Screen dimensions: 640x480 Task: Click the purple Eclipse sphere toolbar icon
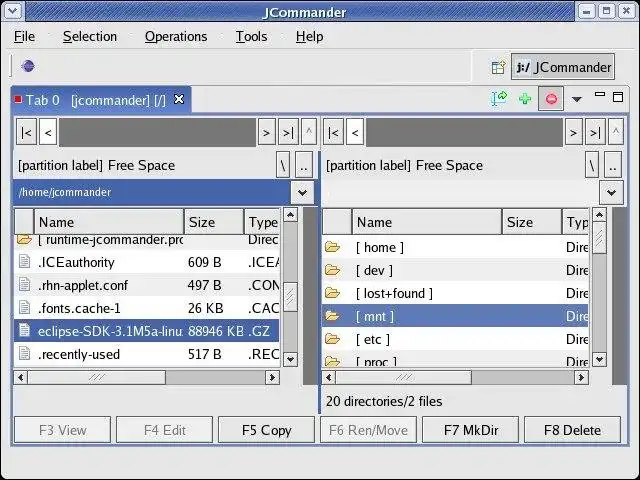[28, 66]
